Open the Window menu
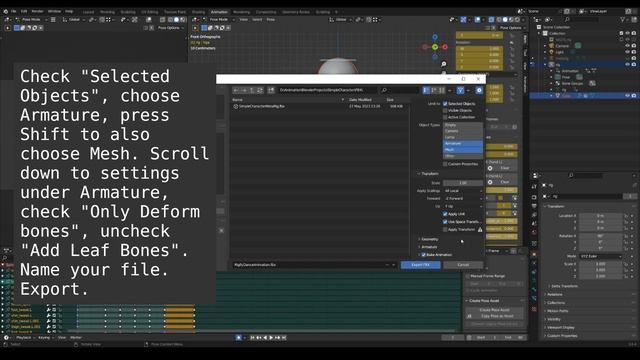 pyautogui.click(x=54, y=11)
